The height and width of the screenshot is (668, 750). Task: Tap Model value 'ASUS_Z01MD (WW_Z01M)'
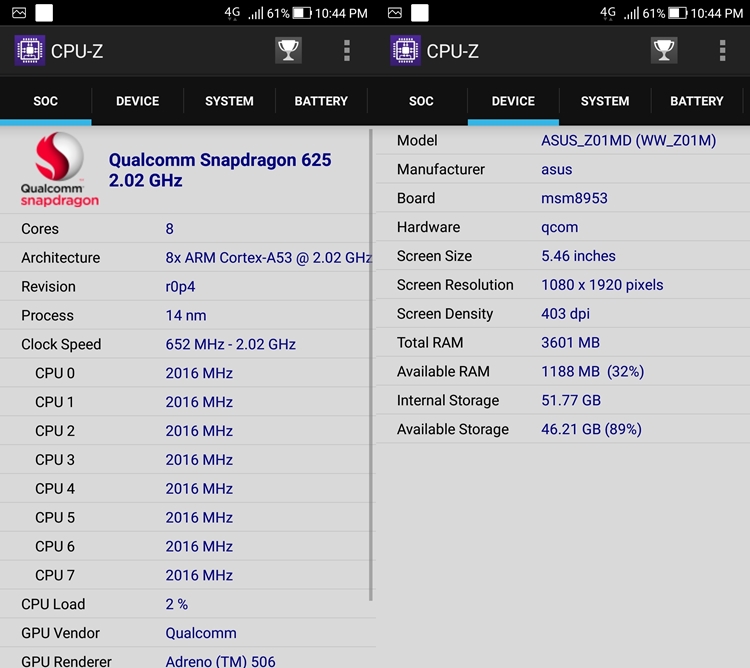629,140
